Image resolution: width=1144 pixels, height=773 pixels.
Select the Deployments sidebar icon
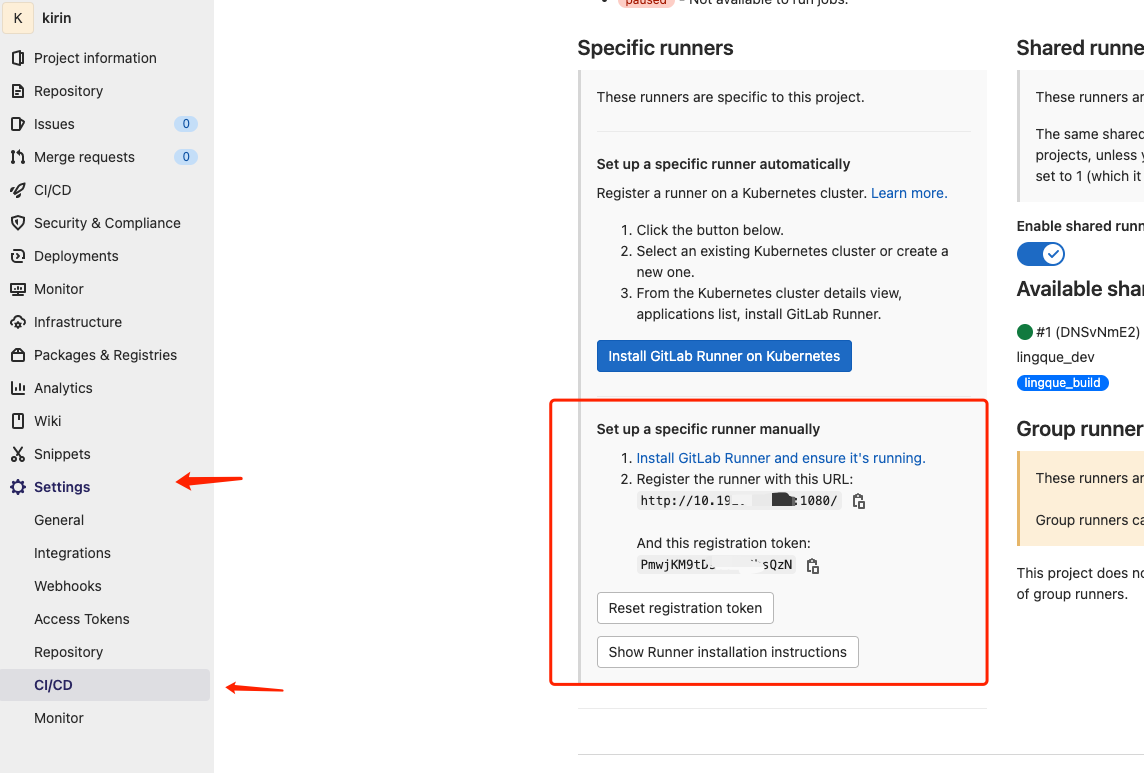click(17, 256)
